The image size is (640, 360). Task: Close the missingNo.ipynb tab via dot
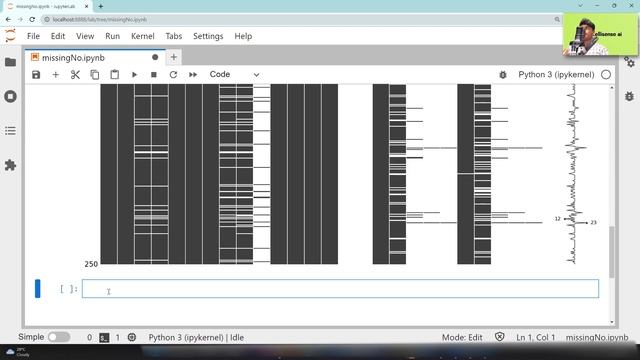click(x=155, y=58)
